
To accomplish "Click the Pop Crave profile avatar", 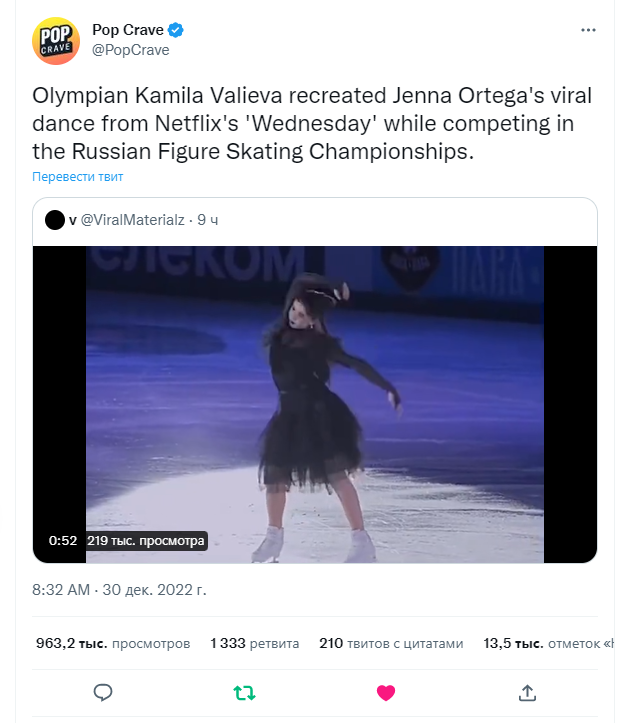I will click(x=57, y=40).
